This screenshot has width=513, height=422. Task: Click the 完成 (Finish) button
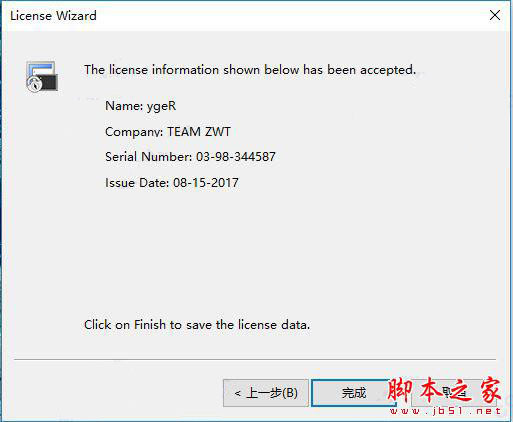click(x=354, y=393)
